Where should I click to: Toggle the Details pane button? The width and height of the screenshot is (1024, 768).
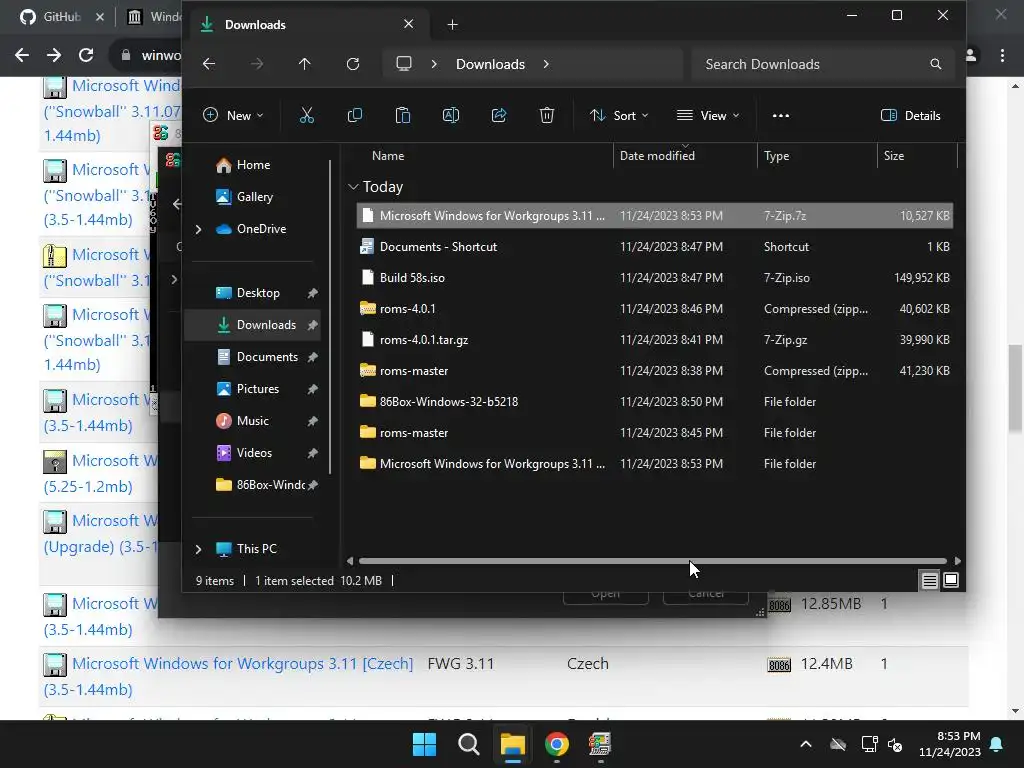[x=910, y=116]
